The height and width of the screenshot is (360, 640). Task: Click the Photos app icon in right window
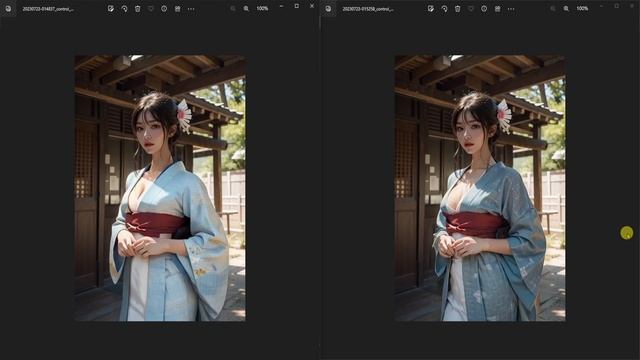tap(328, 9)
